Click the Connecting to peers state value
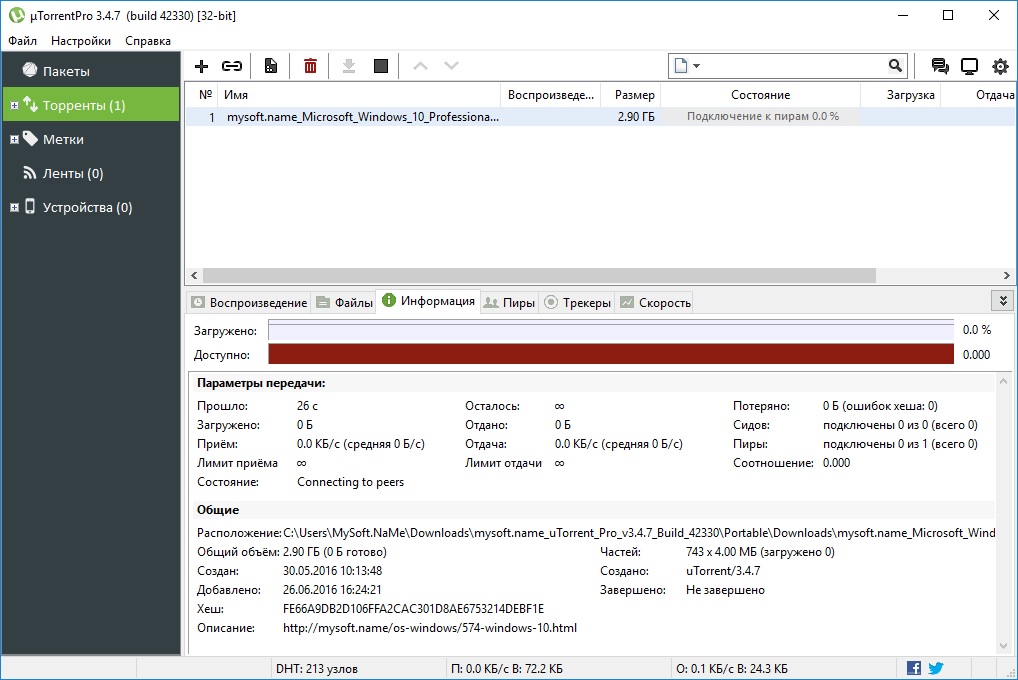 tap(351, 482)
